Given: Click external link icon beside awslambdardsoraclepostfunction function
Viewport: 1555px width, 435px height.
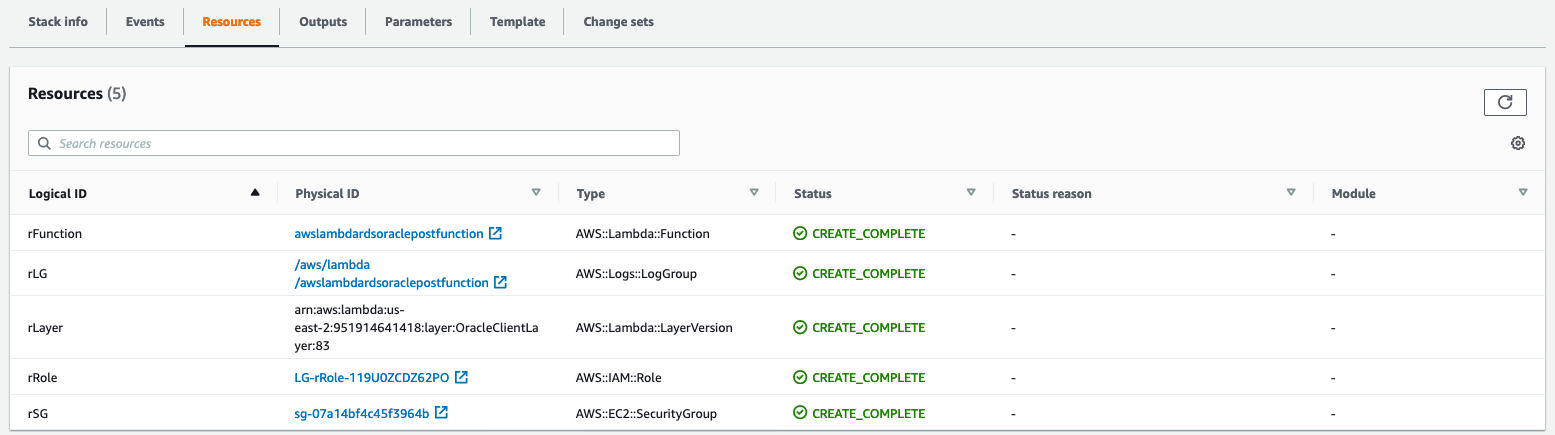Looking at the screenshot, I should click(495, 234).
